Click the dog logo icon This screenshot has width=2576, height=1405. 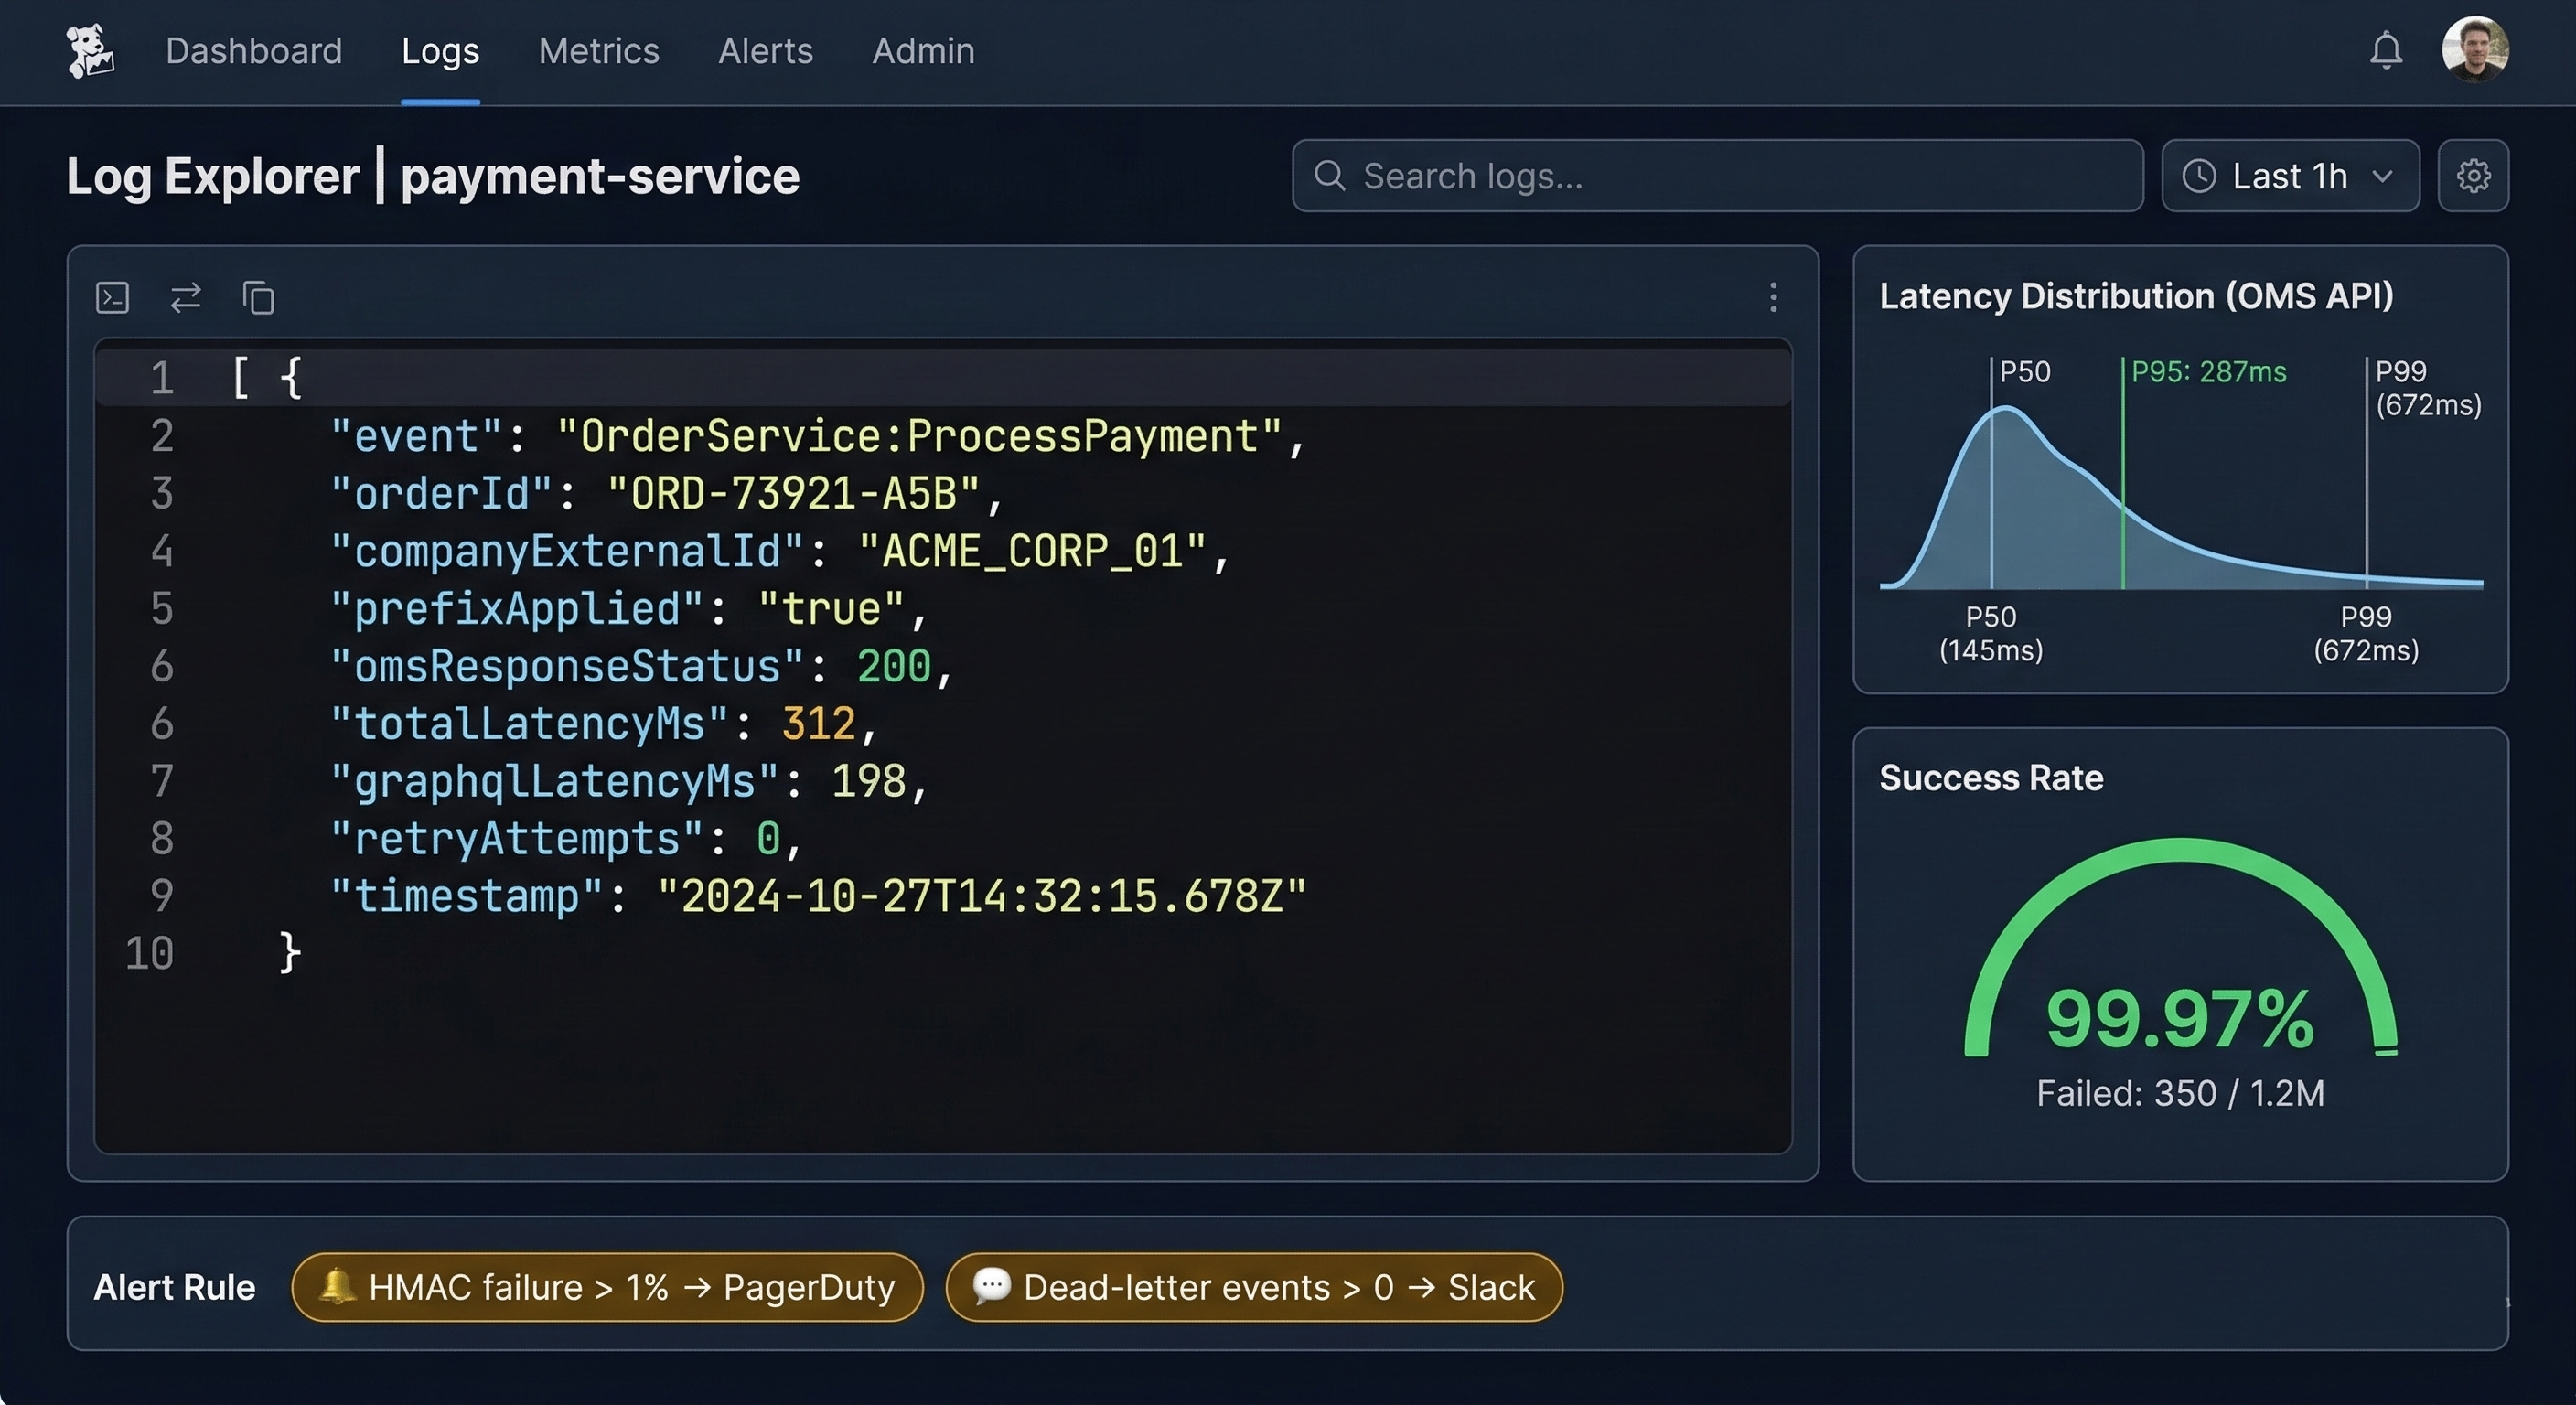pyautogui.click(x=90, y=51)
